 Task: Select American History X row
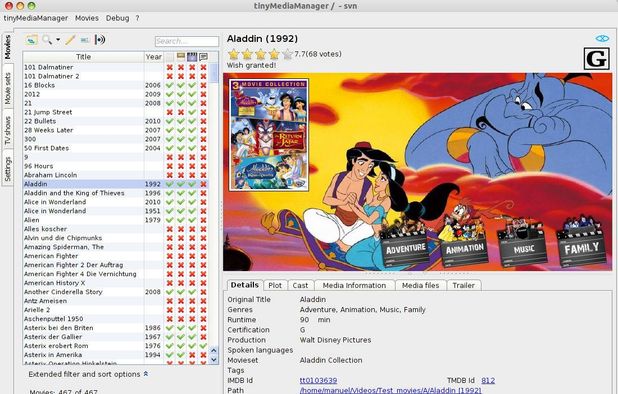click(x=116, y=283)
